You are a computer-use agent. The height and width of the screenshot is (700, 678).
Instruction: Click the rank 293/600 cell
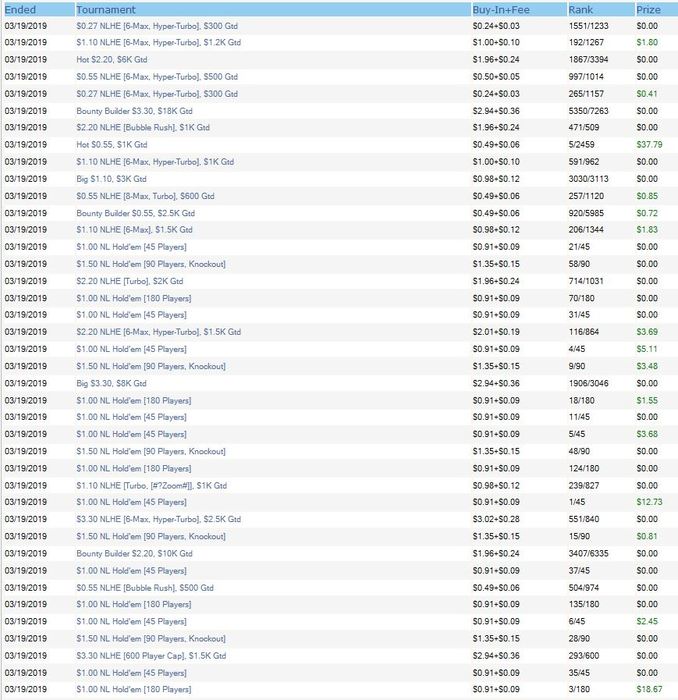(583, 656)
